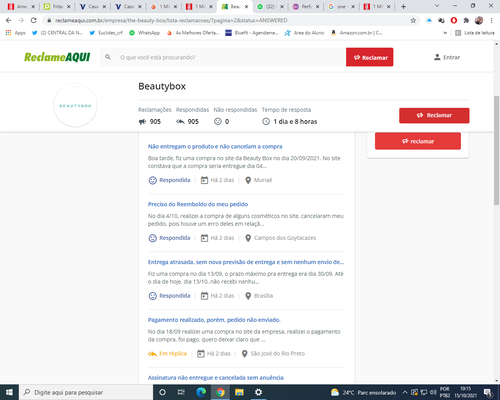Open the Chrome three-dot menu
This screenshot has width=500, height=400.
(x=491, y=21)
